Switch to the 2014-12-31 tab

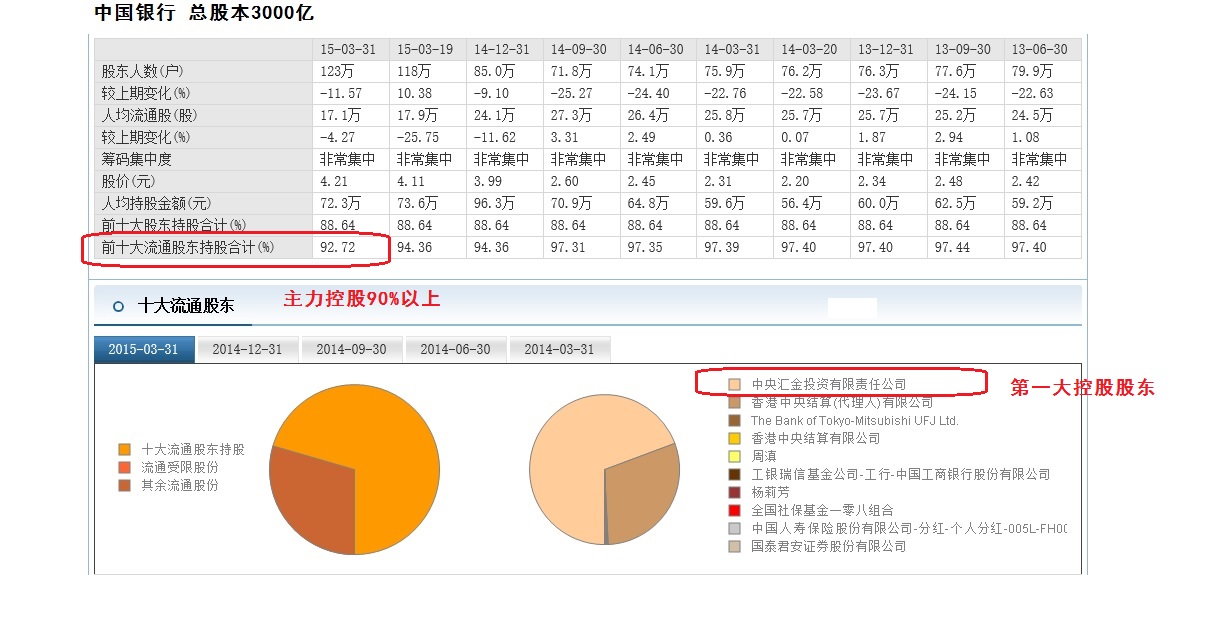coord(247,350)
